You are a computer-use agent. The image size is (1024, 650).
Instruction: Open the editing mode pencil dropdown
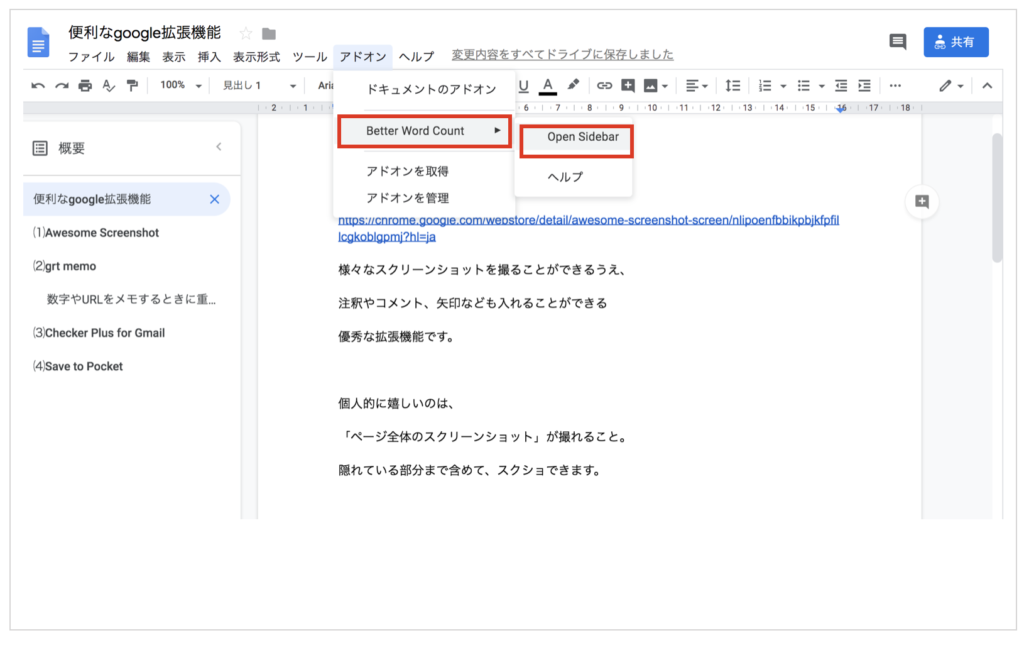[951, 86]
